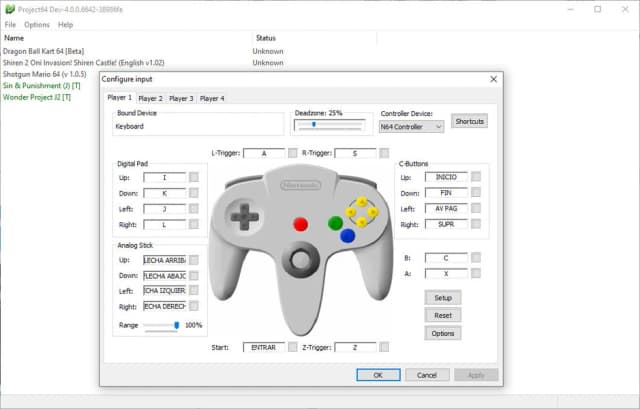This screenshot has width=640, height=409.
Task: Click the red B button on controller image
Action: 300,224
